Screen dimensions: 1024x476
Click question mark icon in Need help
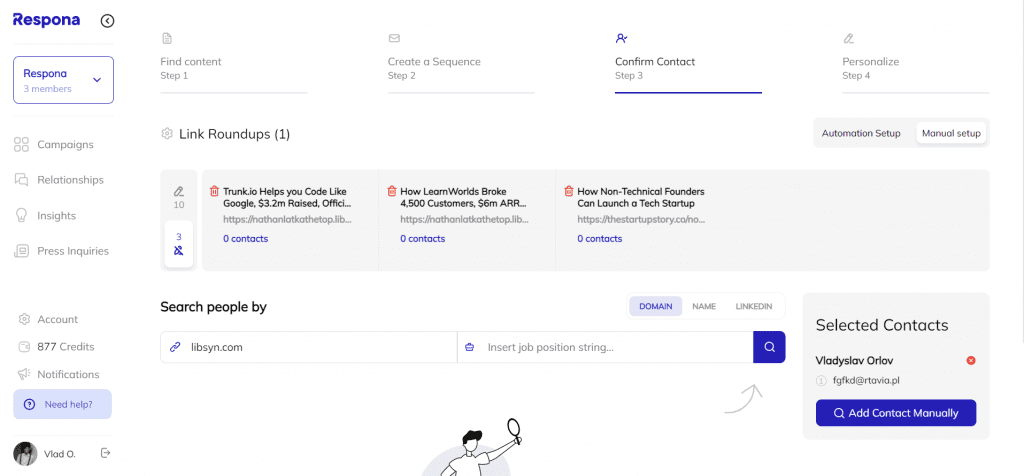point(29,404)
